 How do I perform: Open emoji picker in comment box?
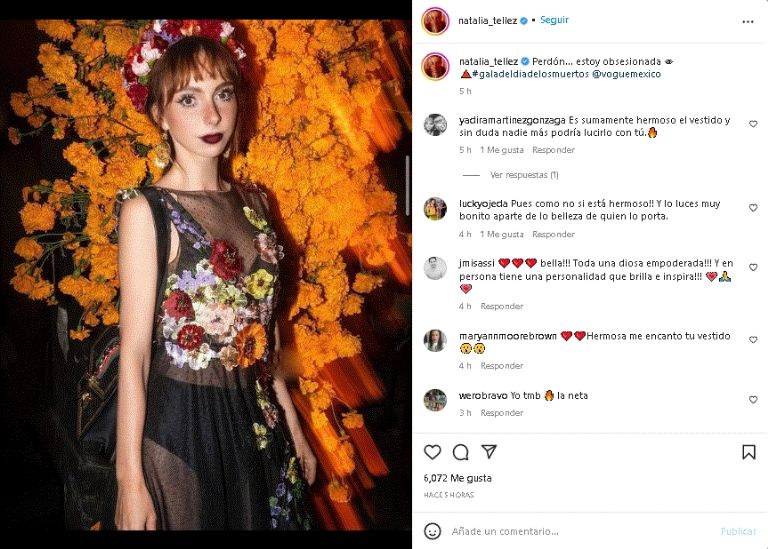(432, 531)
